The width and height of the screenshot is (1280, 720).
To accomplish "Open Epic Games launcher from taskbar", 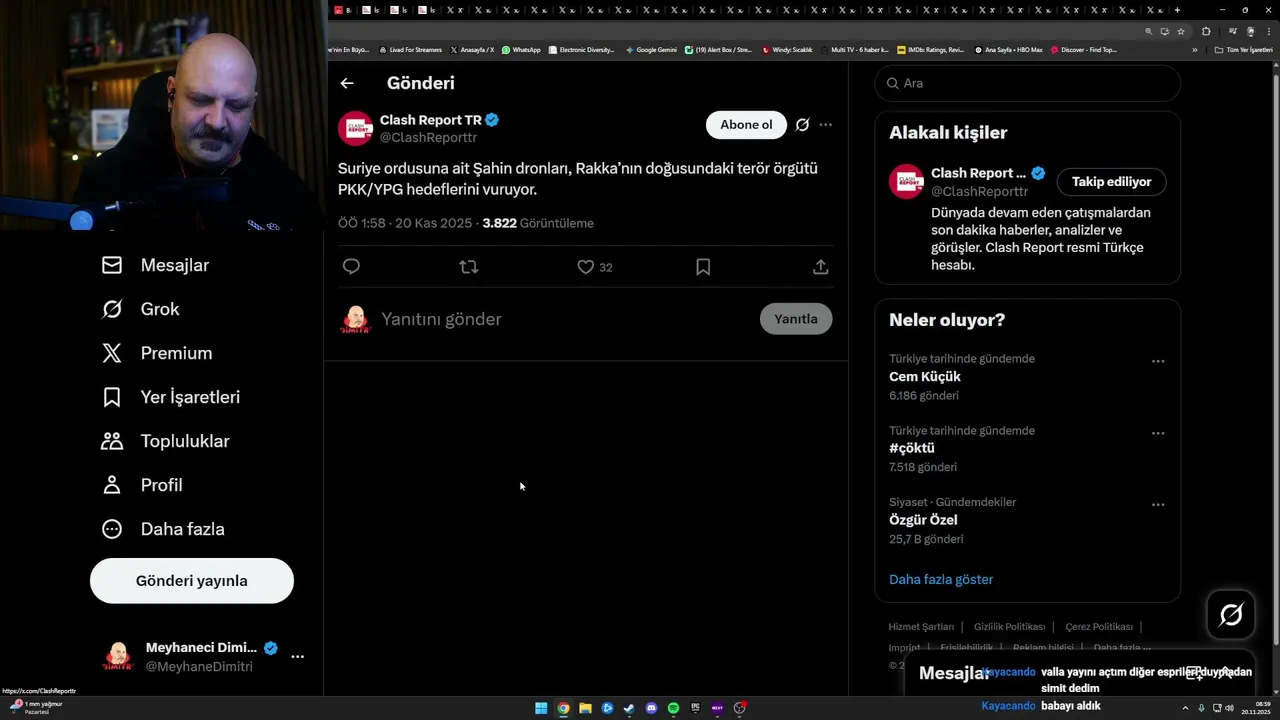I will (x=695, y=708).
